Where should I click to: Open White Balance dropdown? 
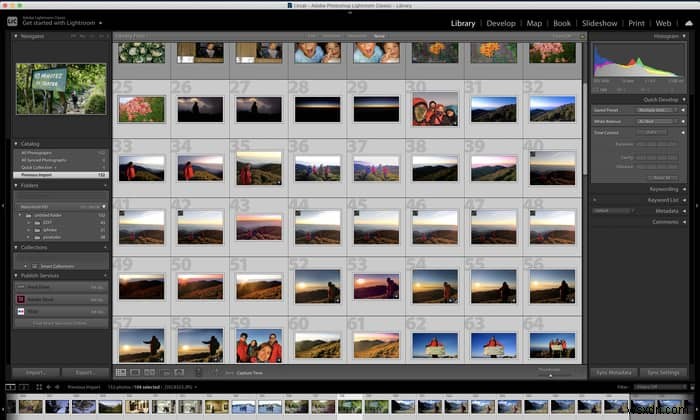658,121
